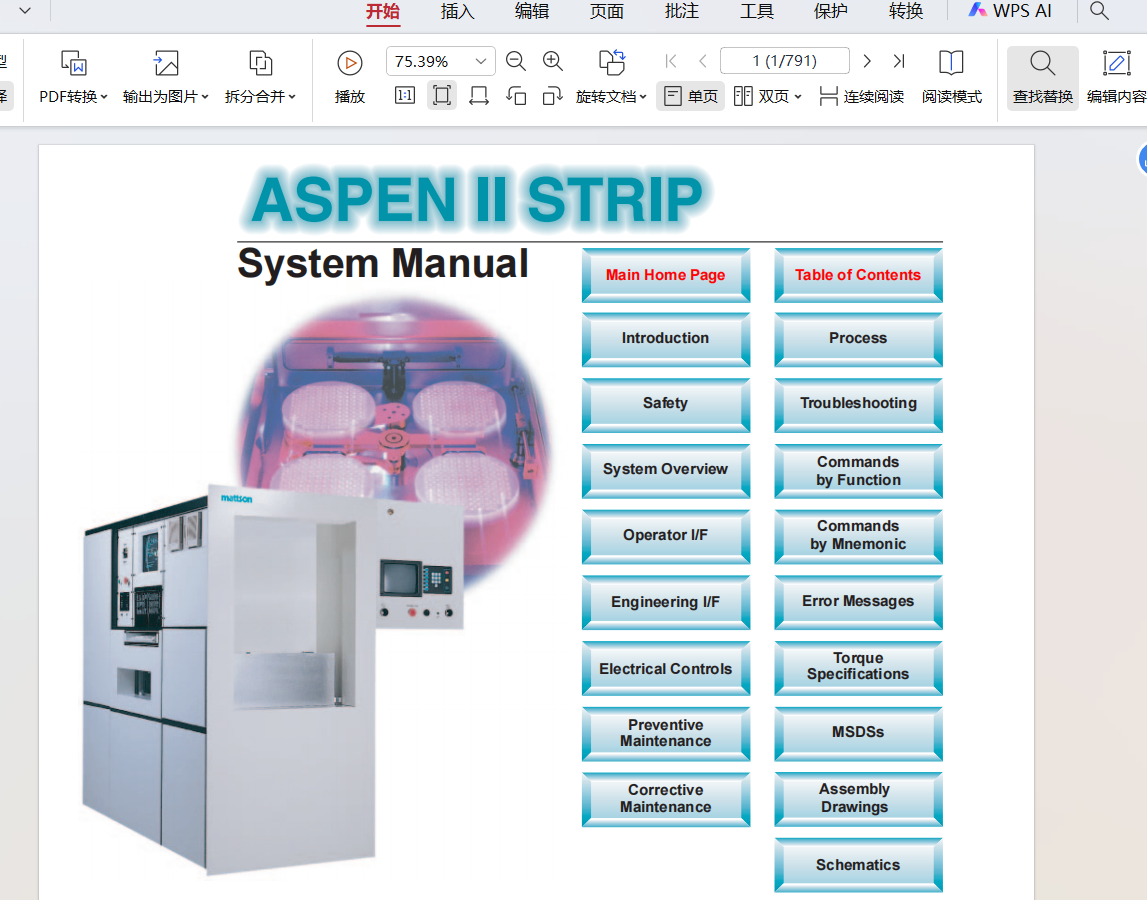Toggle single page view mode
1147x900 pixels.
tap(691, 96)
